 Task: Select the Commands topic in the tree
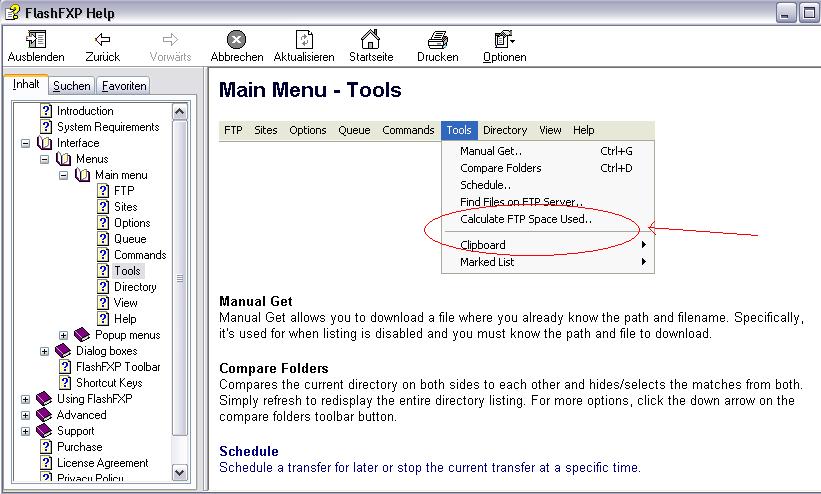(140, 255)
